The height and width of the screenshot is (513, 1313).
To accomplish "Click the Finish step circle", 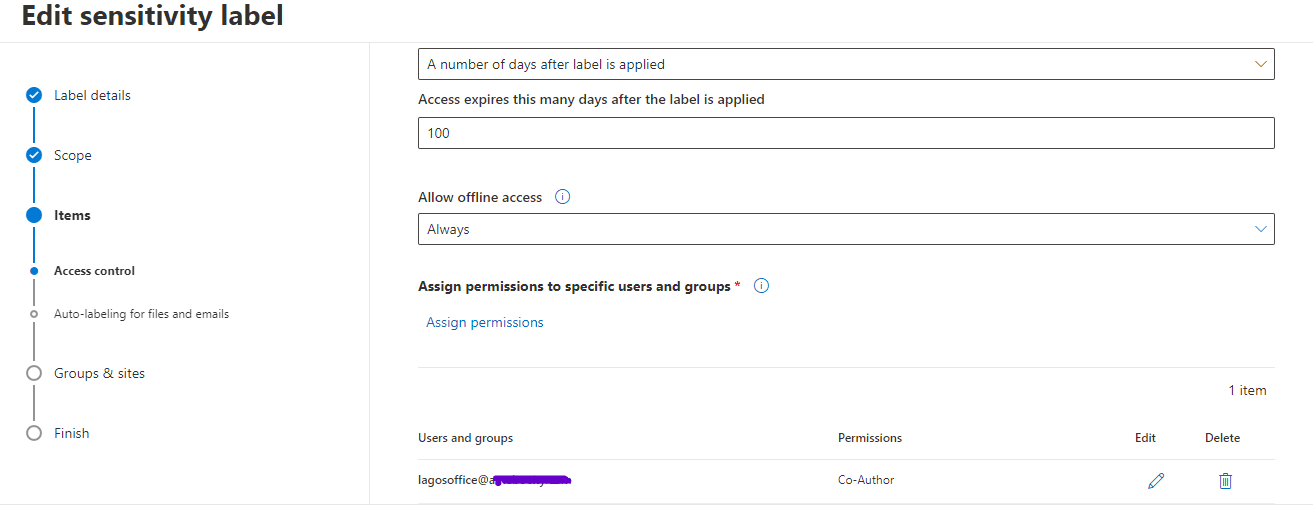I will [x=34, y=433].
